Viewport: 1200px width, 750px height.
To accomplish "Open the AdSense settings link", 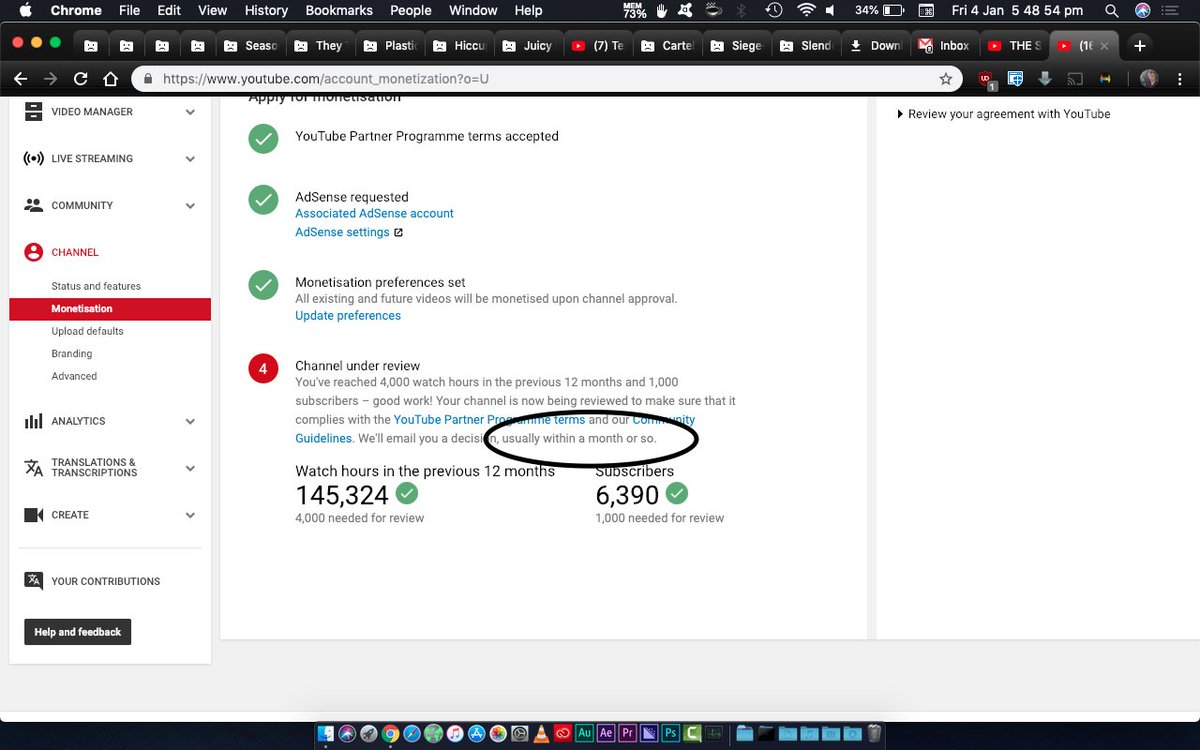I will pos(342,232).
